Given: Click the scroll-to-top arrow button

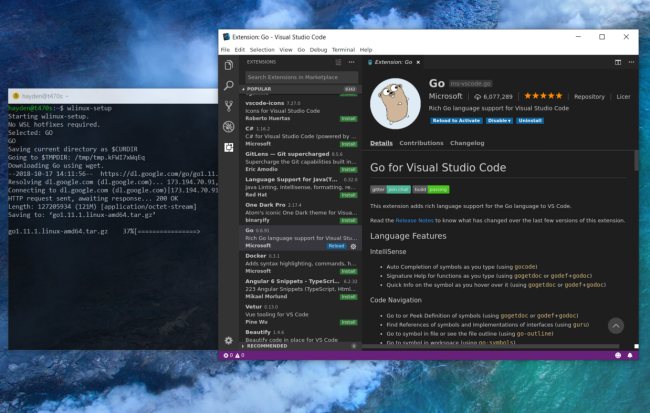Looking at the screenshot, I should [616, 326].
